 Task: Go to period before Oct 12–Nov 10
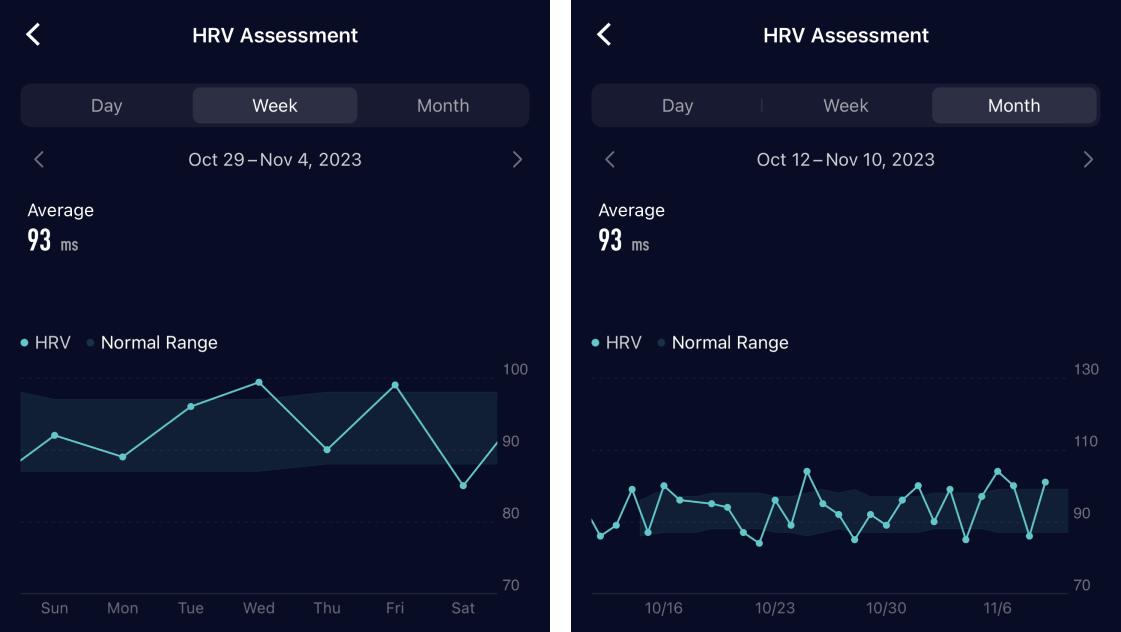[610, 159]
